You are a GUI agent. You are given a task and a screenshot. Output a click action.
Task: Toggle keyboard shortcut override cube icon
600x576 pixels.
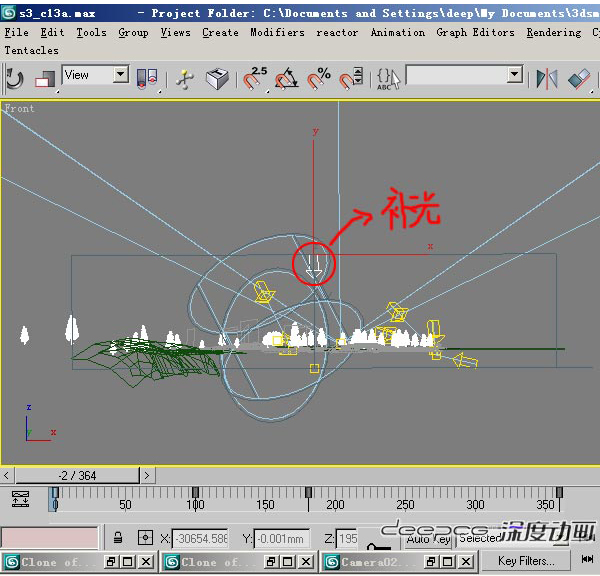[217, 79]
